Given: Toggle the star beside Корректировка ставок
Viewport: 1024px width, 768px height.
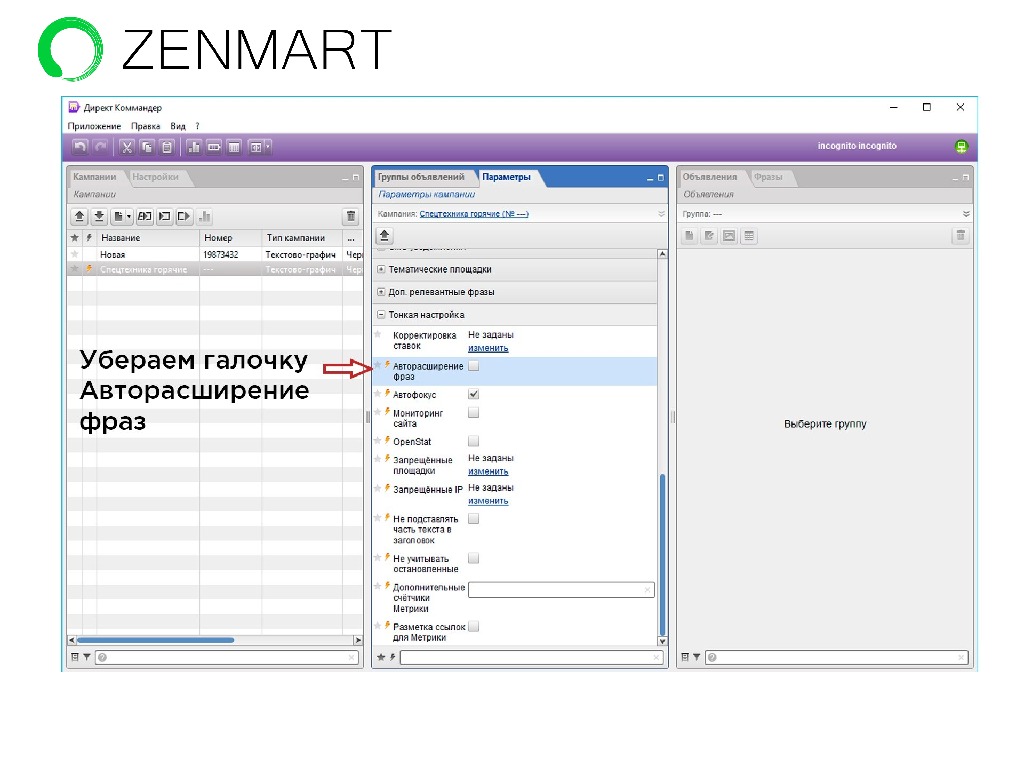Looking at the screenshot, I should tap(377, 334).
